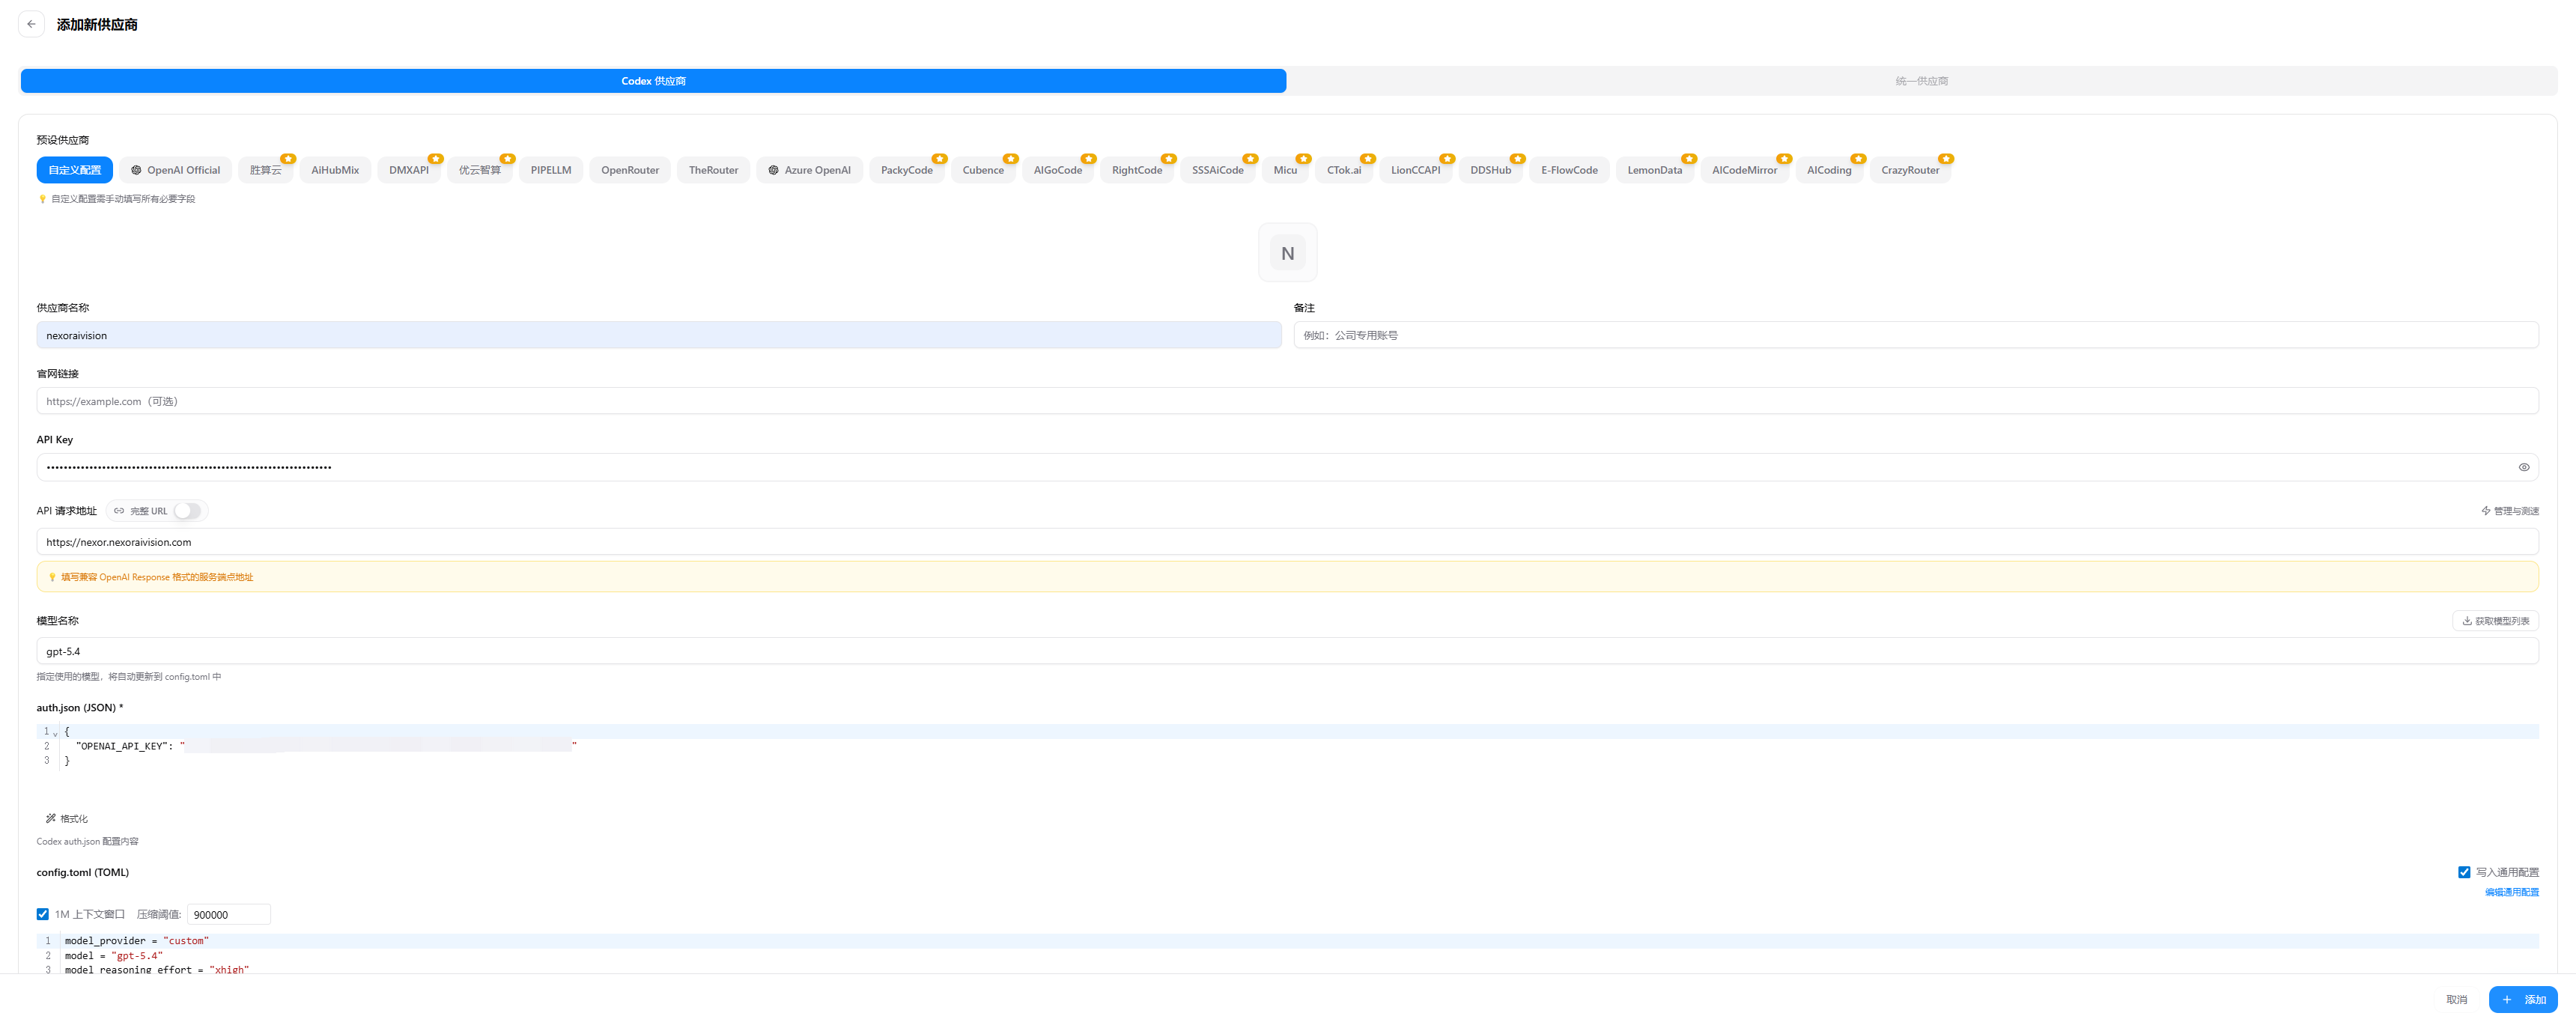Toggle the 完整 URL switch
This screenshot has height=1025, width=2576.
point(188,511)
